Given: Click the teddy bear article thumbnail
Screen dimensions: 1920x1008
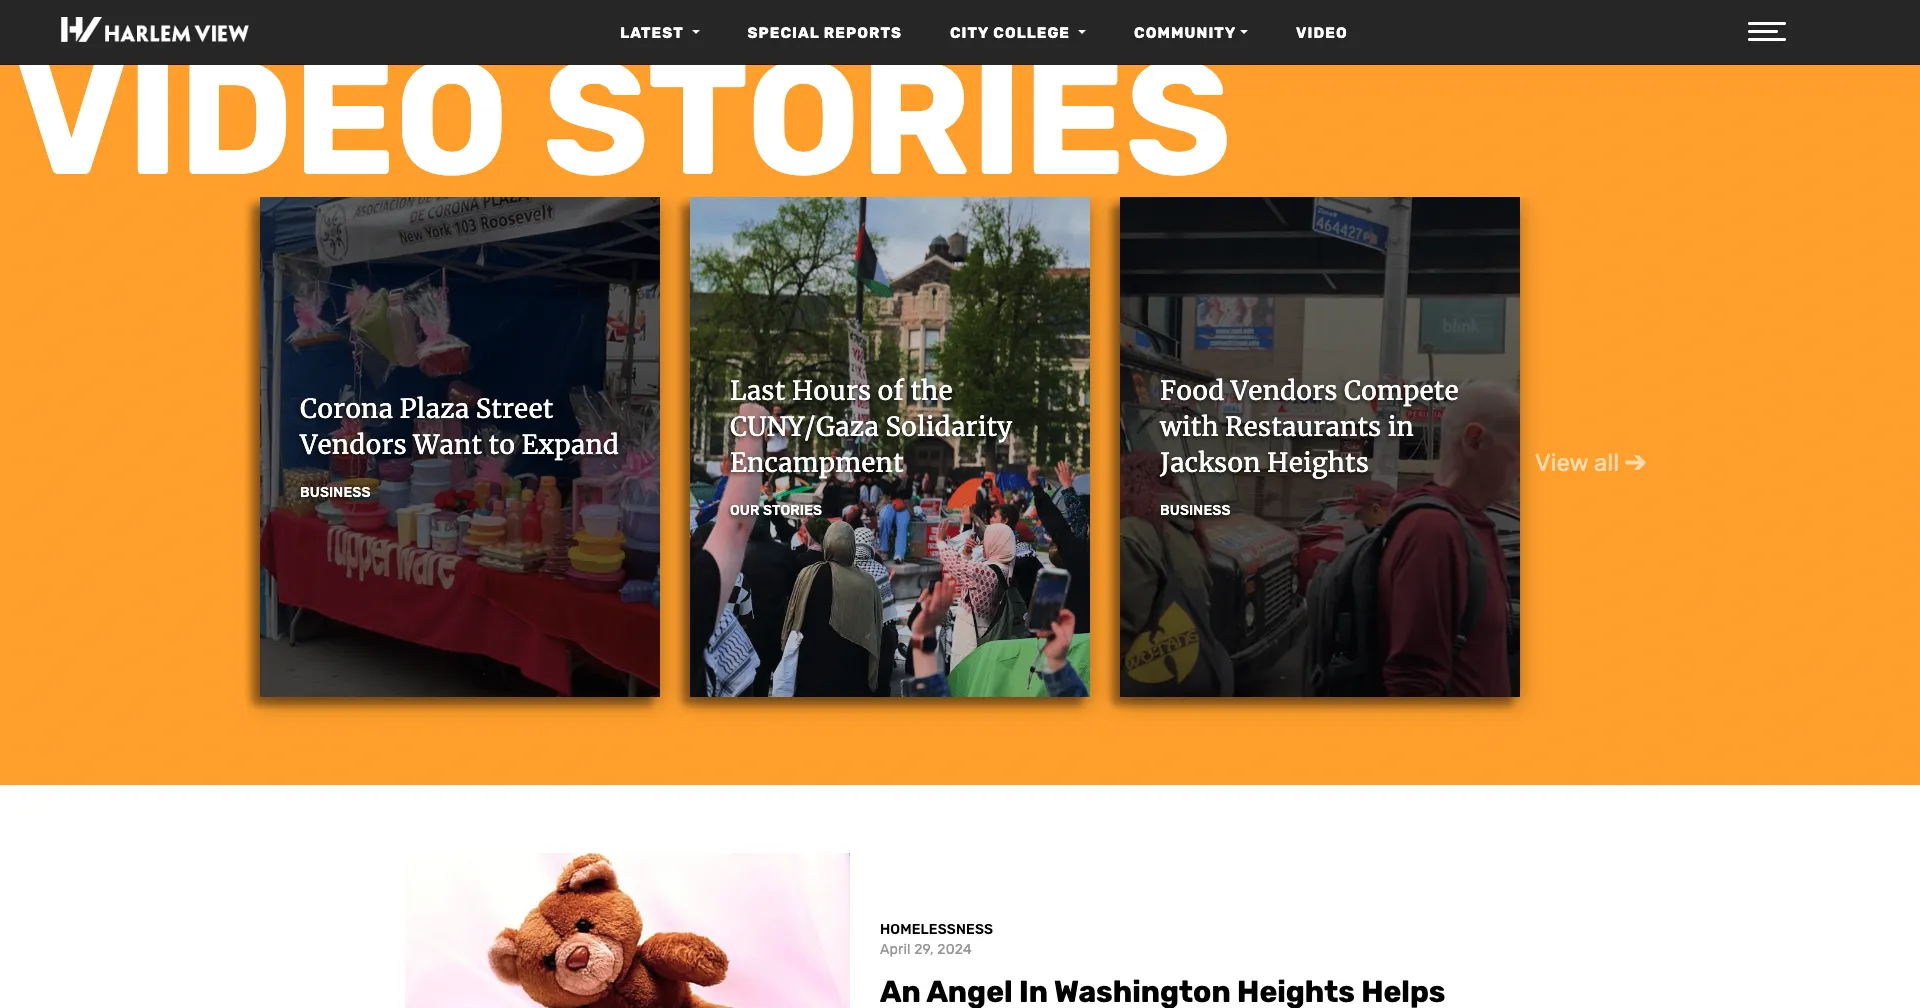Looking at the screenshot, I should click(627, 930).
